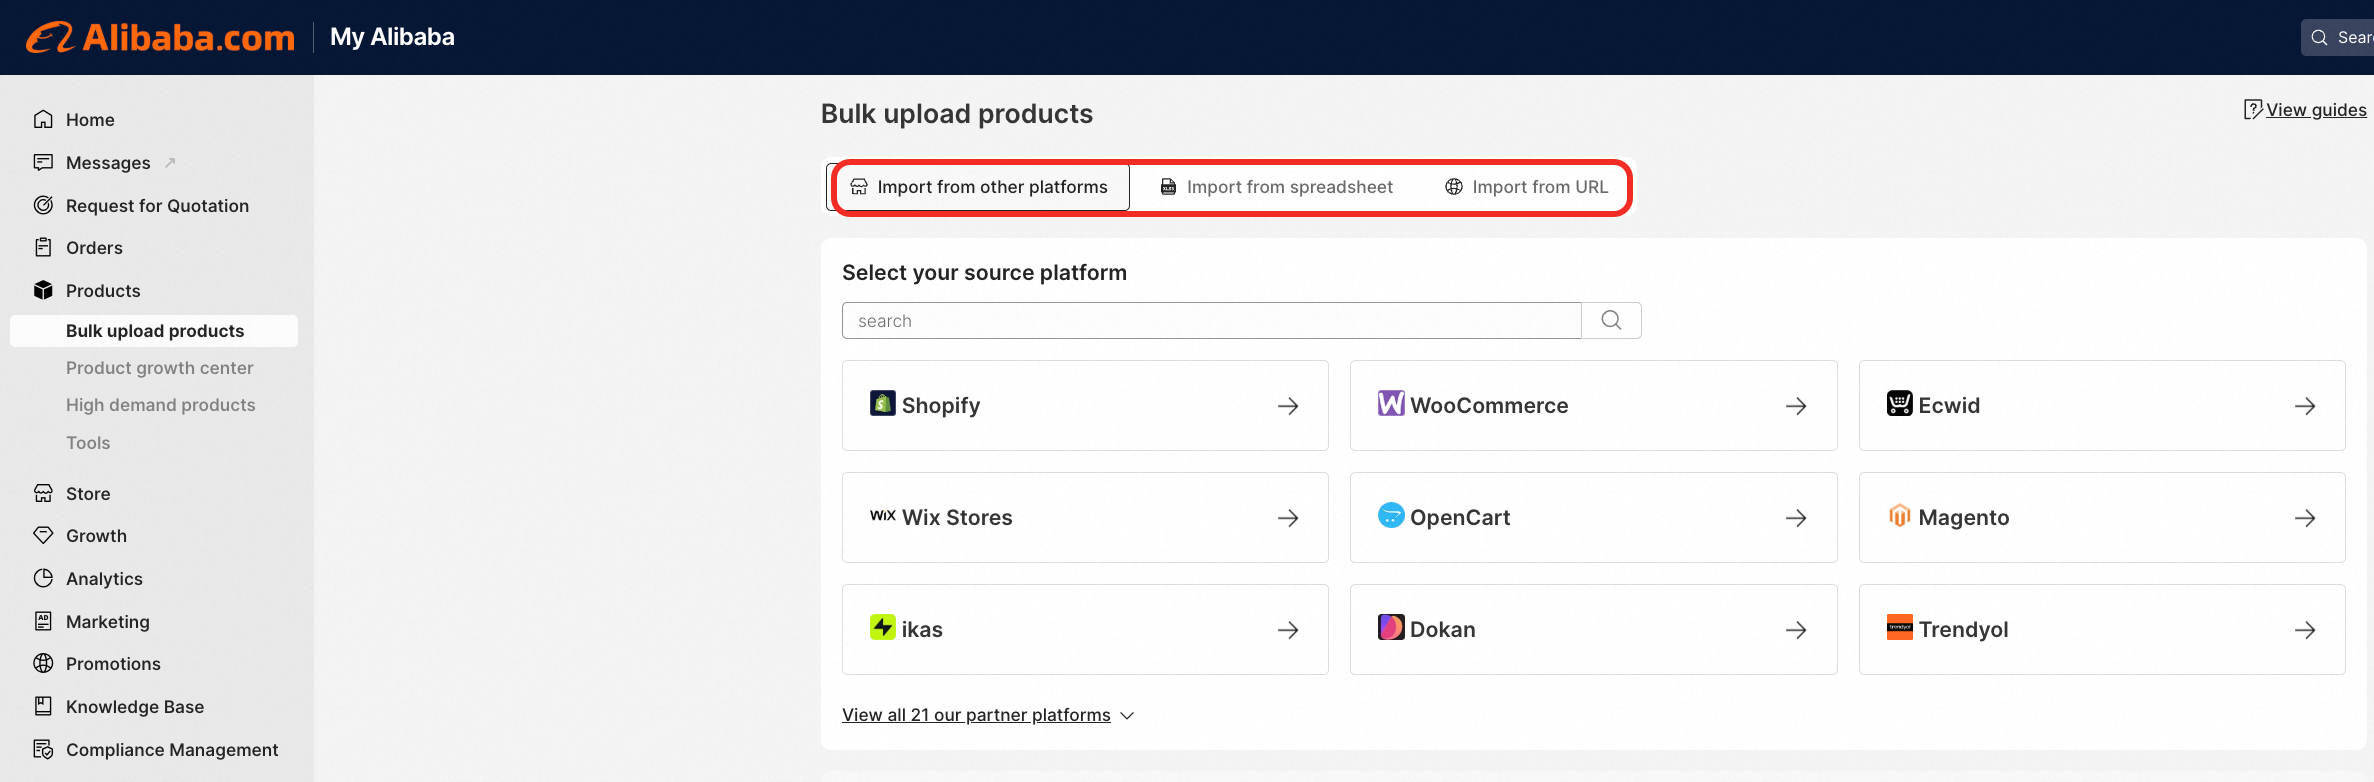The image size is (2374, 782).
Task: Open High demand products submenu item
Action: pyautogui.click(x=160, y=405)
